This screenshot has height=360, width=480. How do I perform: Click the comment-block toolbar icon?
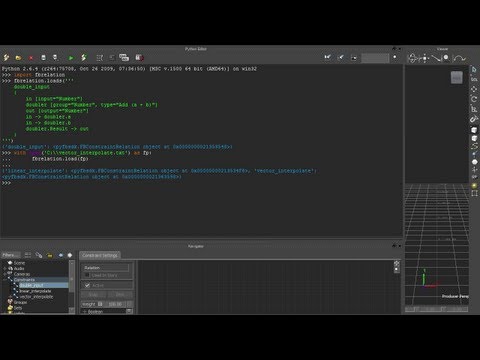pyautogui.click(x=124, y=58)
